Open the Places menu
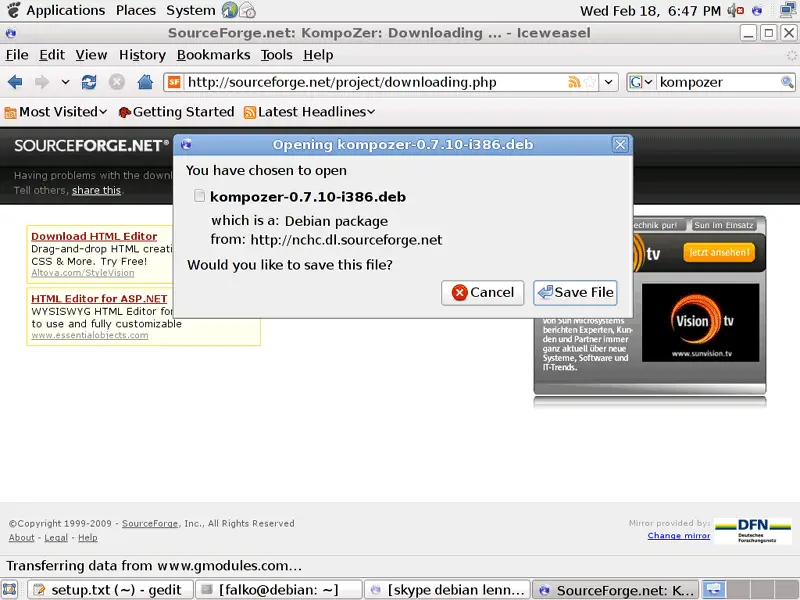 (x=136, y=10)
